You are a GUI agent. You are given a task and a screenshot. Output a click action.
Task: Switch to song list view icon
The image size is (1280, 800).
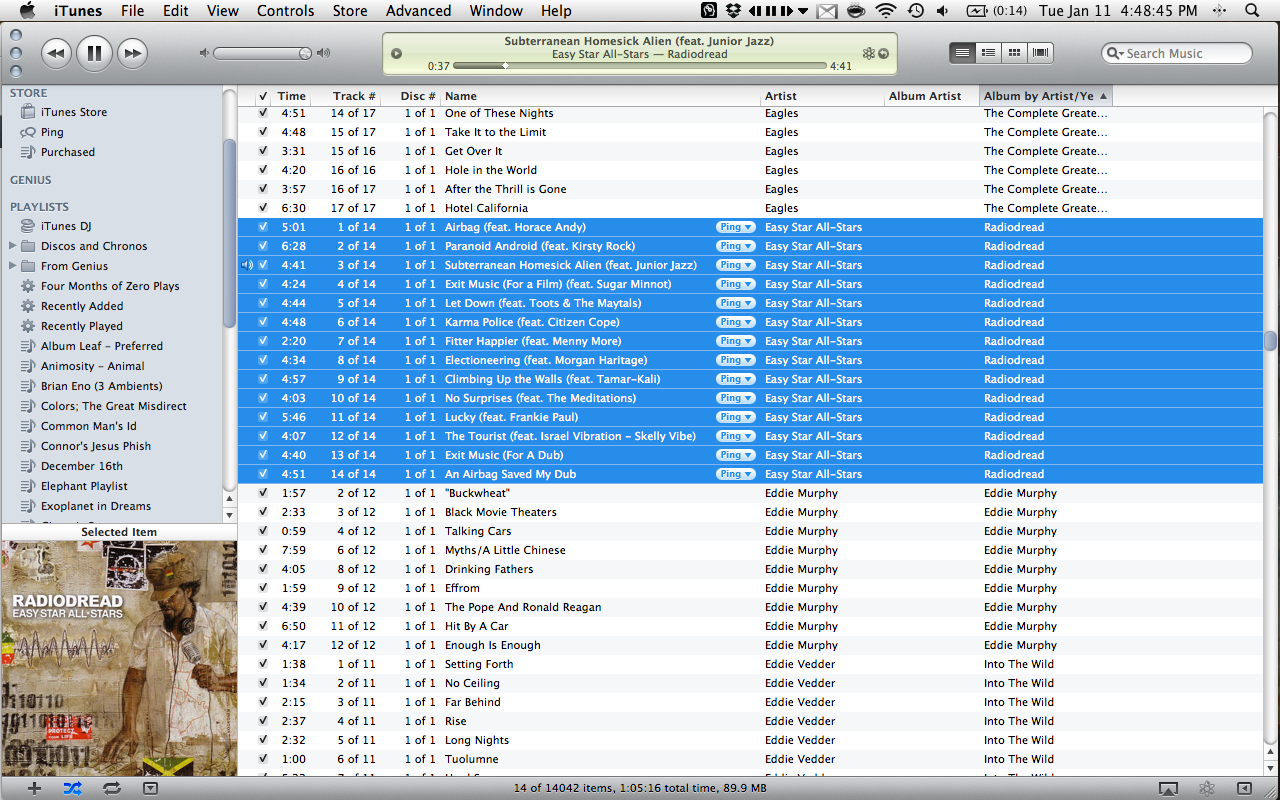(x=962, y=53)
